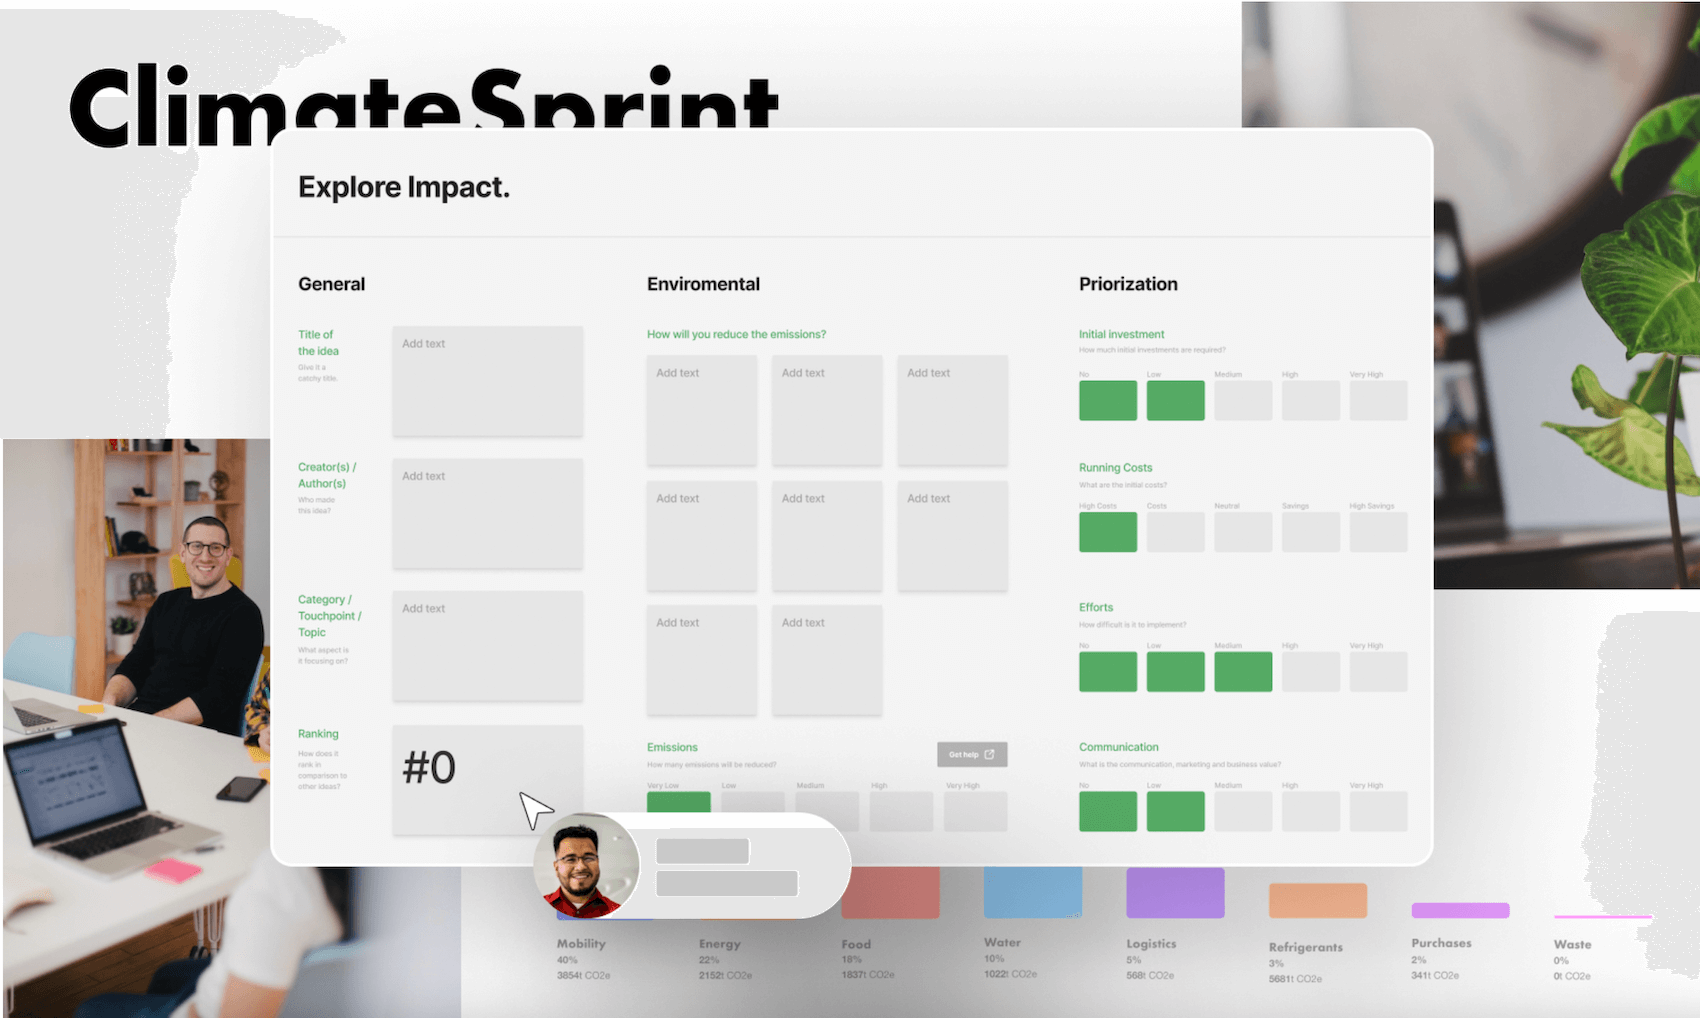Viewport: 1700px width, 1018px height.
Task: Click the Creator(s) / Author(s) text field
Action: [x=487, y=513]
